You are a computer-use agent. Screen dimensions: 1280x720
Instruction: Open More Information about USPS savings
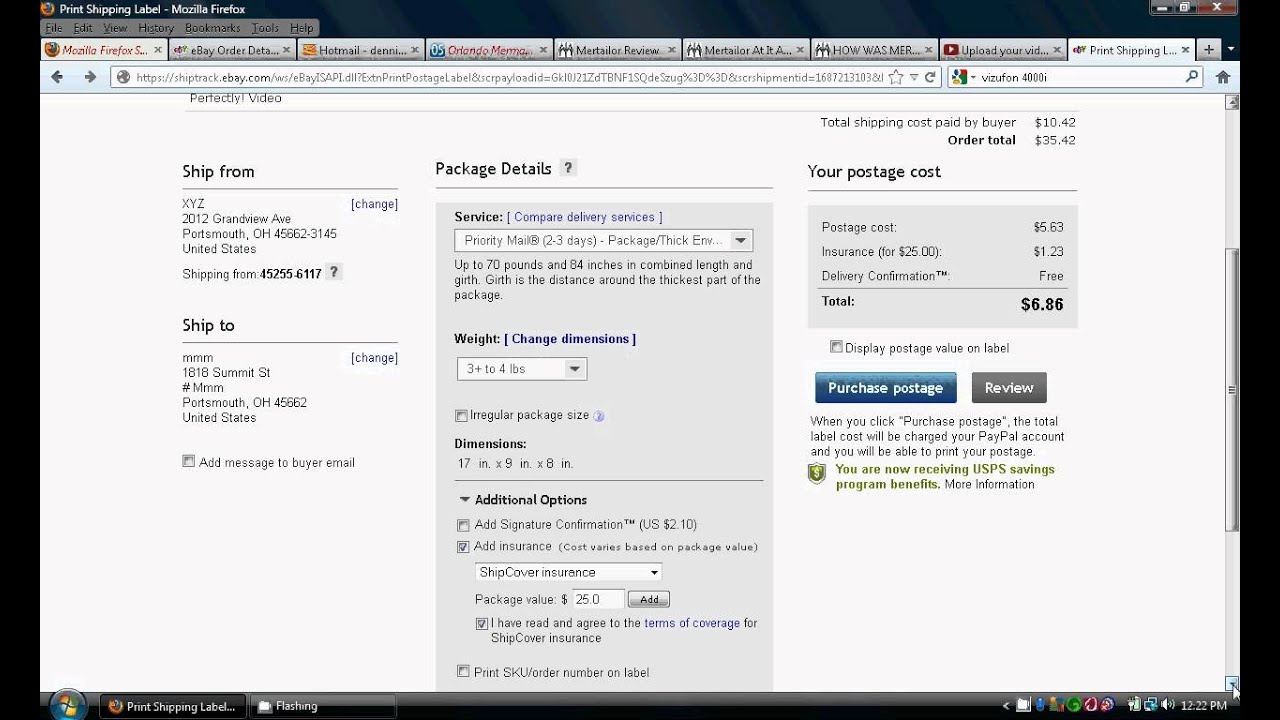coord(989,484)
